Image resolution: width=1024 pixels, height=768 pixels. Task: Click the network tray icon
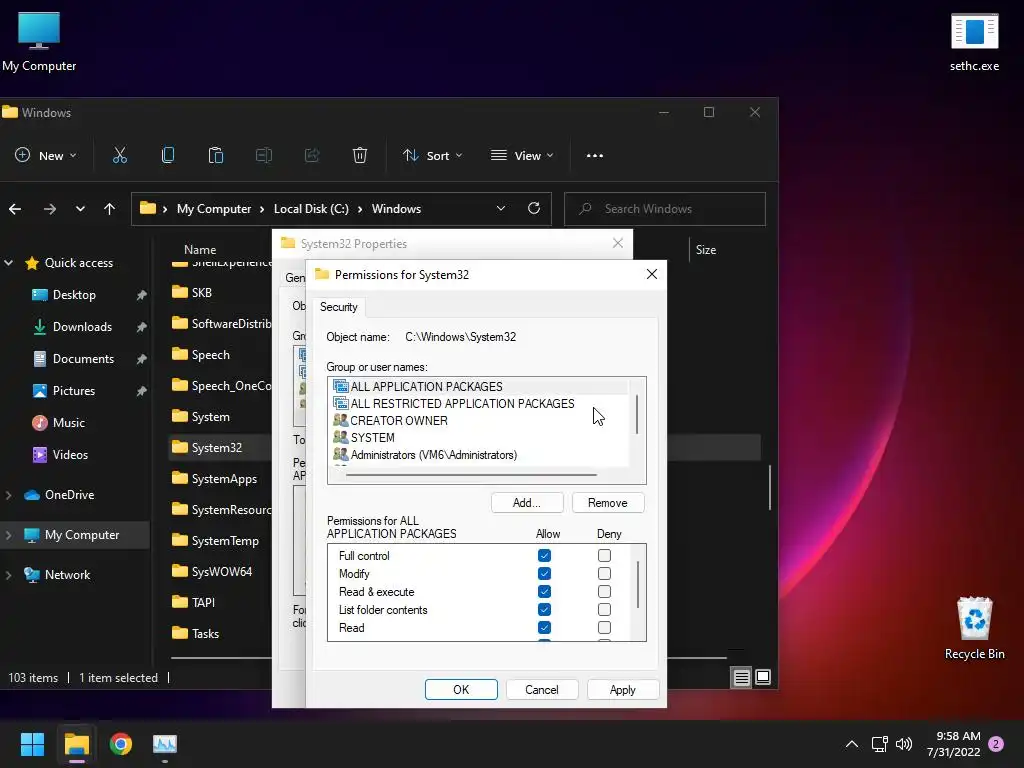(879, 744)
